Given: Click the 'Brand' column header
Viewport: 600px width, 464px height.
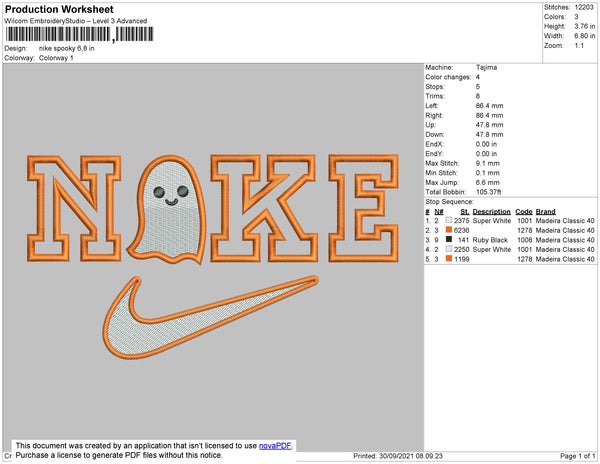Looking at the screenshot, I should 545,212.
